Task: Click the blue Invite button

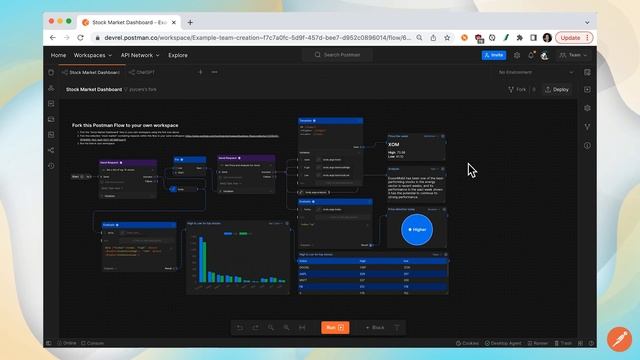Action: click(x=494, y=55)
